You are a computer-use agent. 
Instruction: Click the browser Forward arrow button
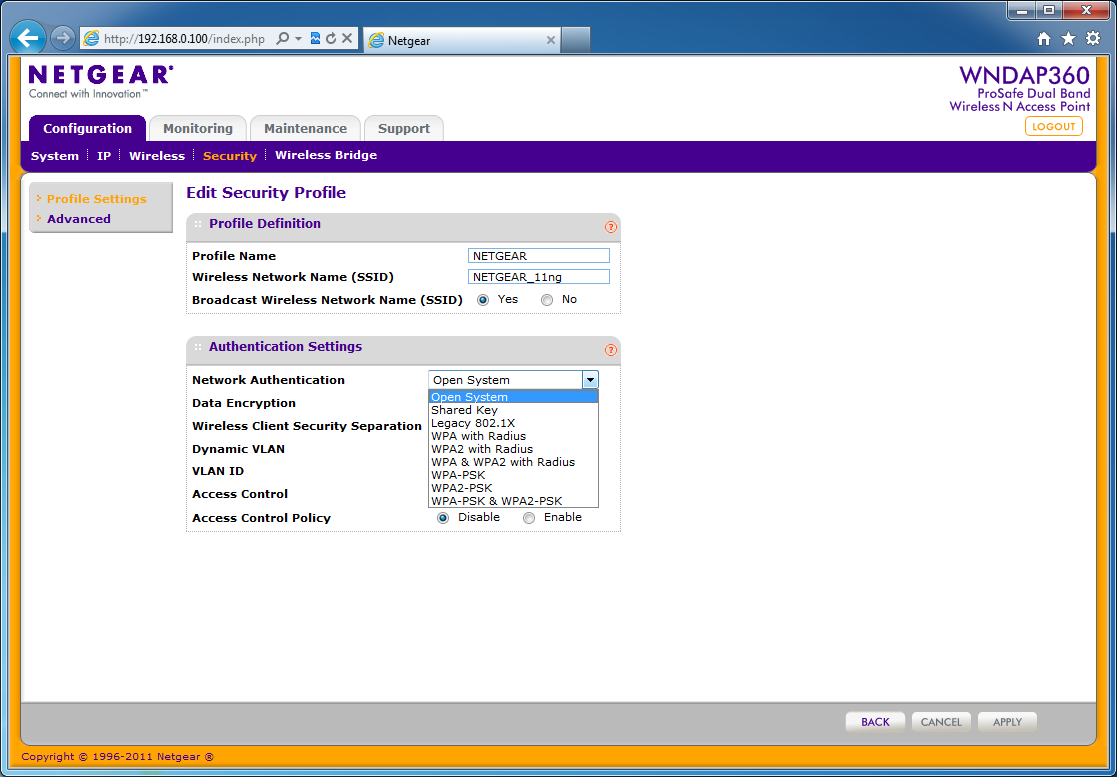pos(63,38)
